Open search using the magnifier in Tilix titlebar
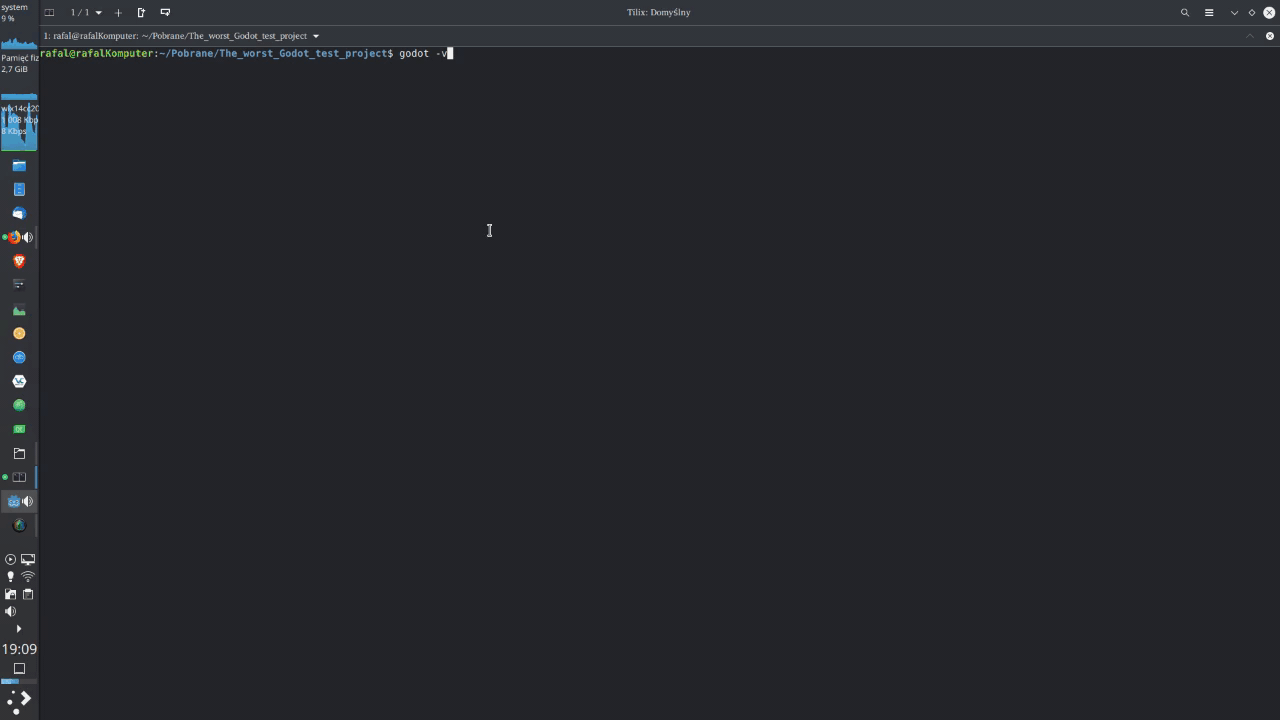This screenshot has height=720, width=1280. tap(1185, 12)
